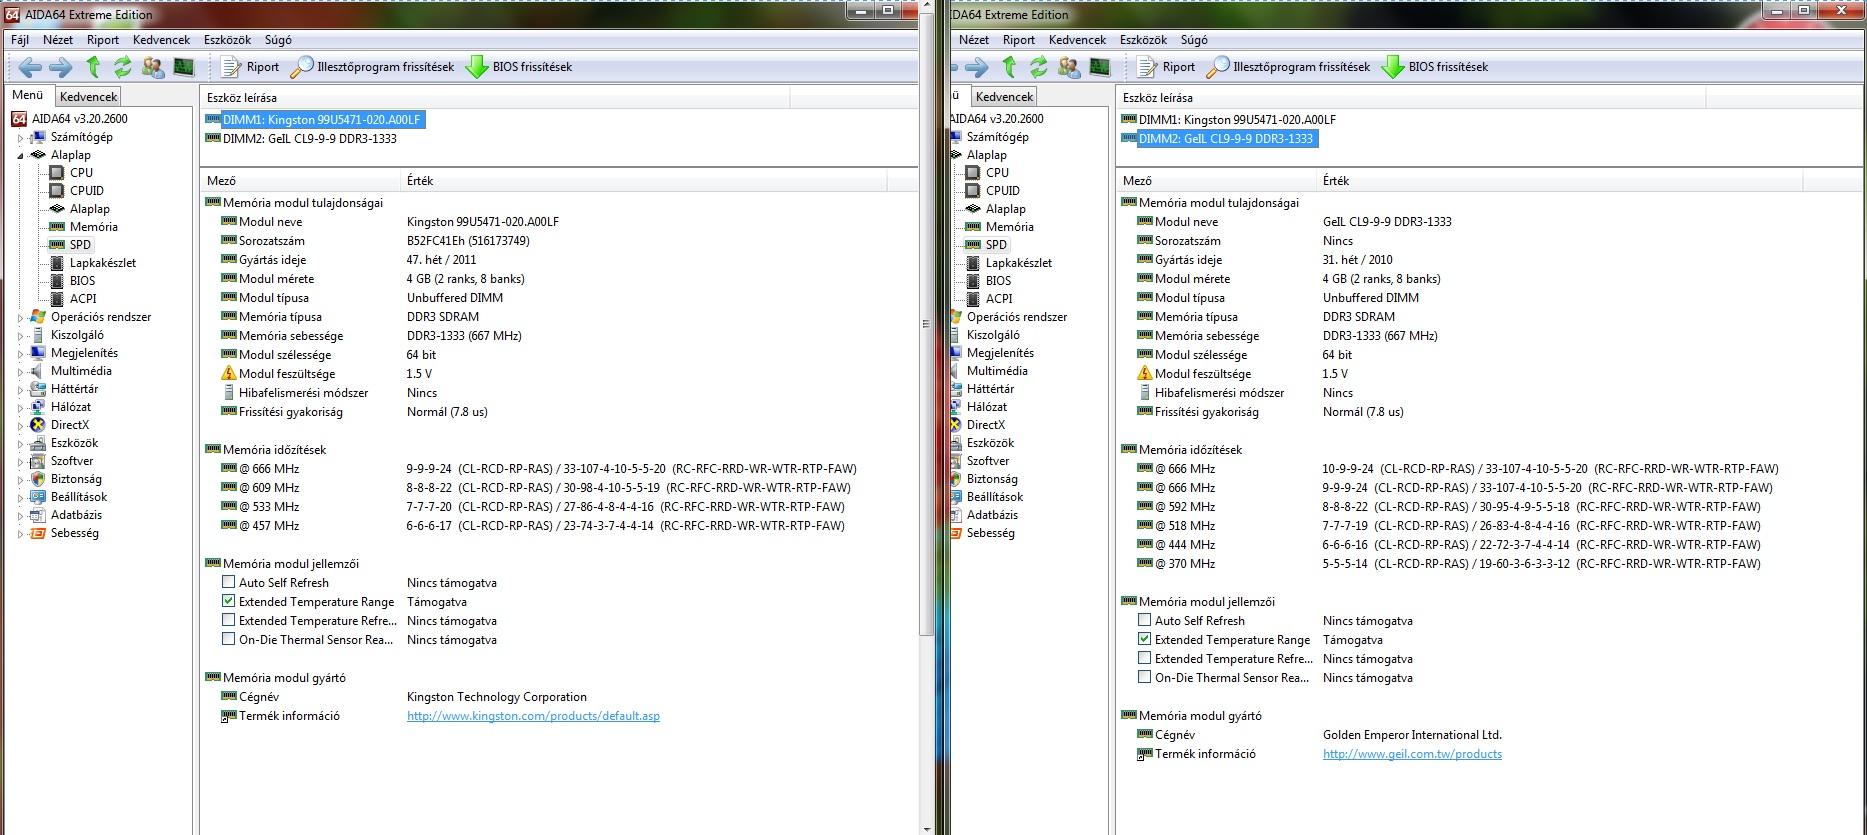Toggle On-Die Thermal Sensor checkbox, right window
Viewport: 1867px width, 835px height.
[x=1144, y=677]
